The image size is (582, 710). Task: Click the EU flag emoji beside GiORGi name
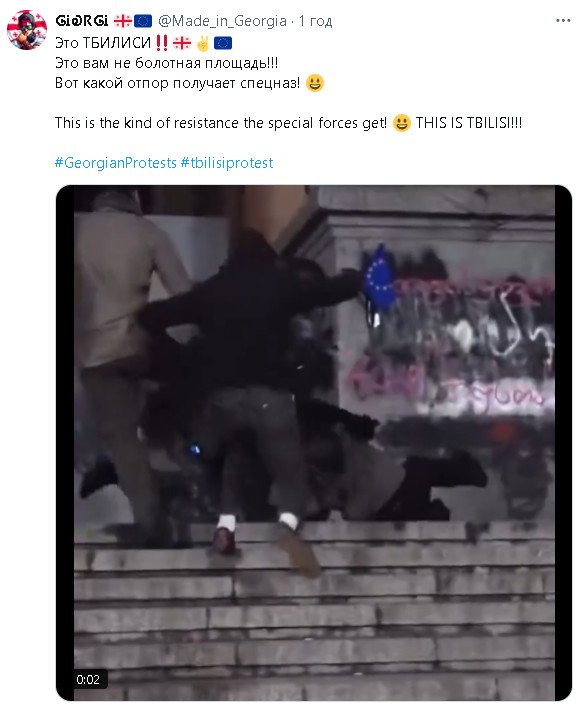tap(143, 20)
